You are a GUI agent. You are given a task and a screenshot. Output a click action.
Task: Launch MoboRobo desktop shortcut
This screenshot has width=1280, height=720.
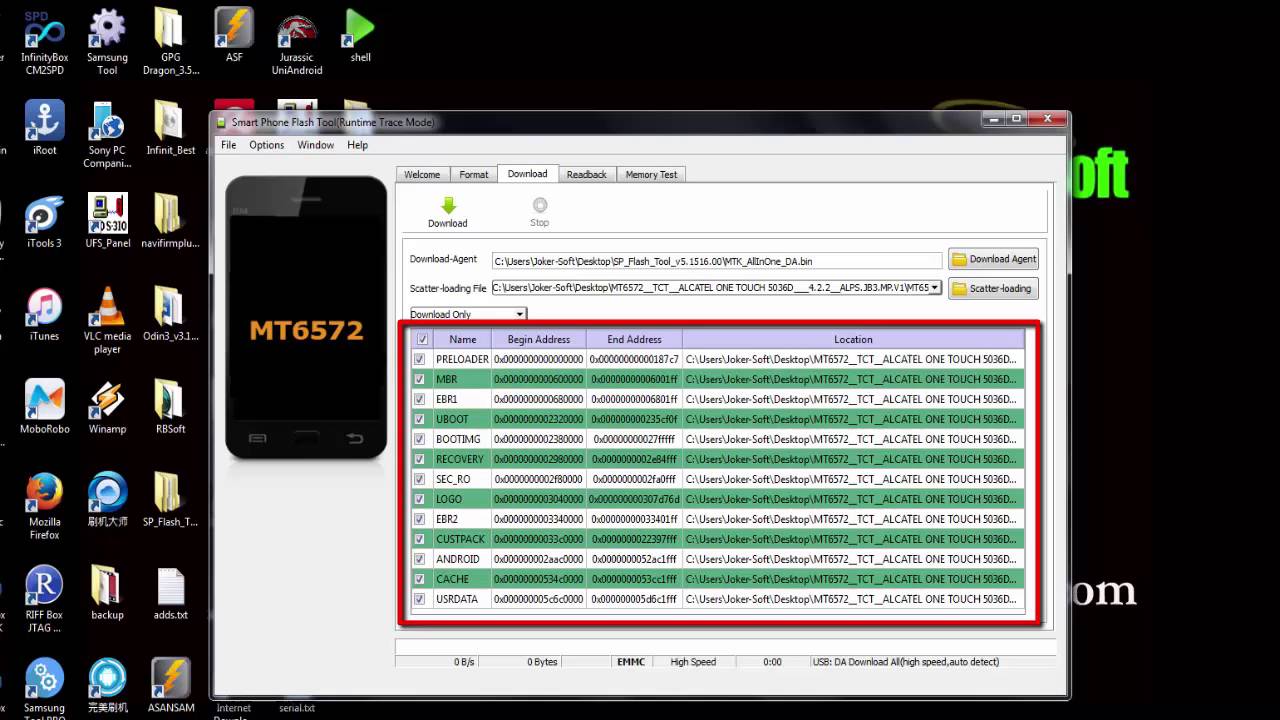pyautogui.click(x=44, y=407)
